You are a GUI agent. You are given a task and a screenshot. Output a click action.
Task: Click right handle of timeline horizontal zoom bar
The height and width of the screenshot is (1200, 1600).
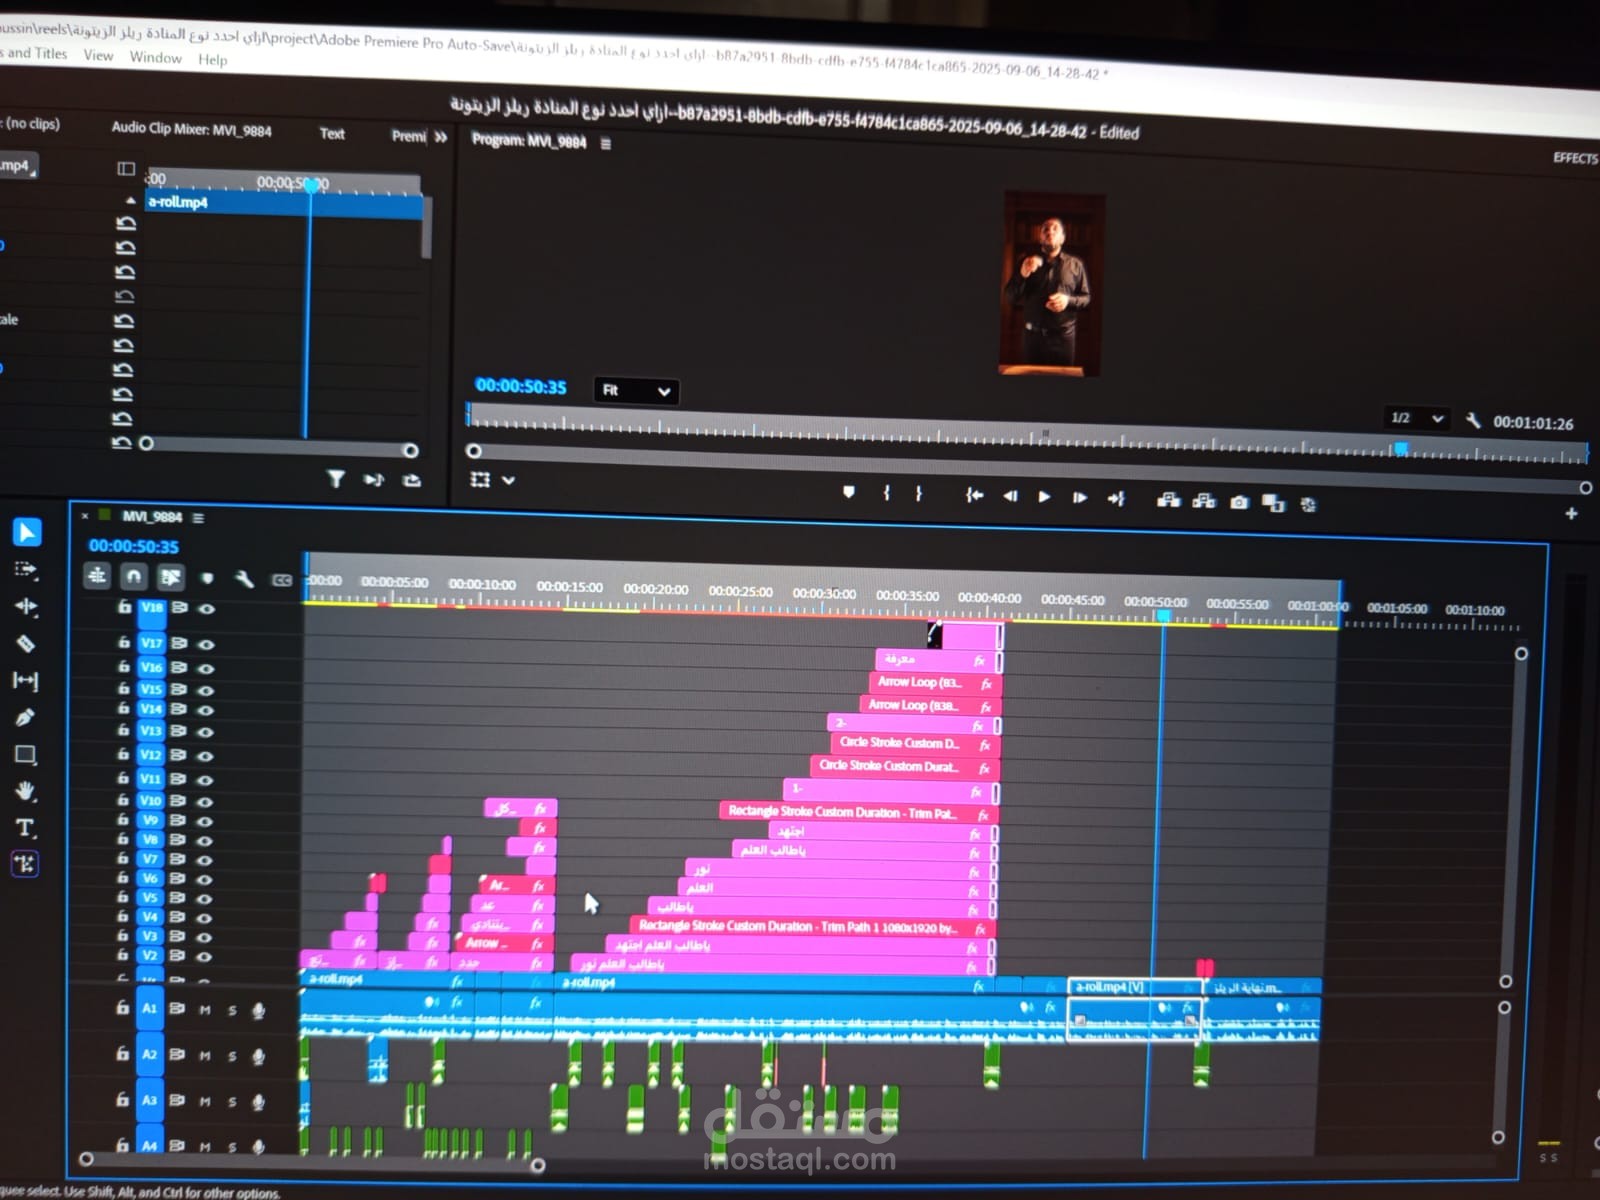tap(537, 1165)
